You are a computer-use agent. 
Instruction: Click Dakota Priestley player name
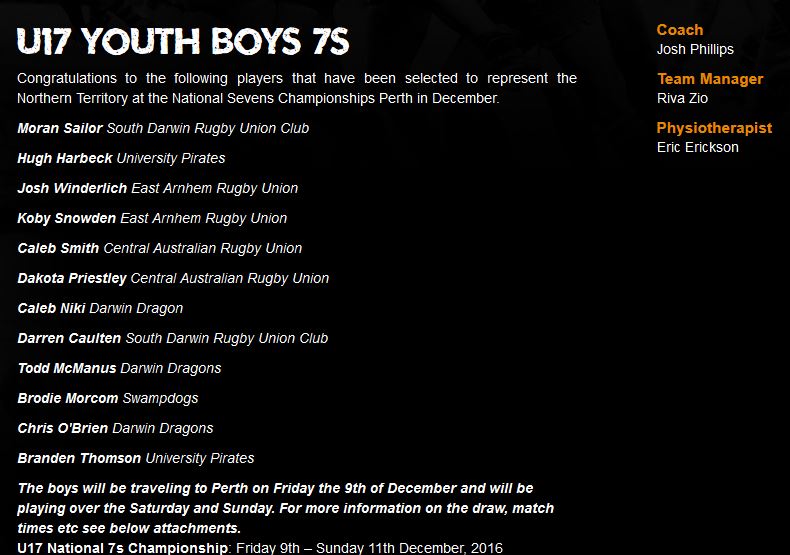click(x=72, y=279)
